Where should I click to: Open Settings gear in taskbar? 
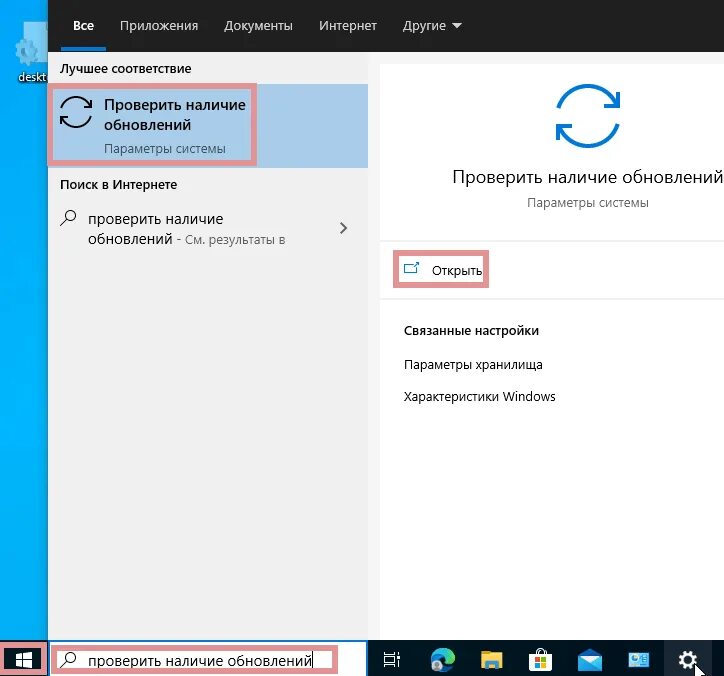tap(688, 659)
